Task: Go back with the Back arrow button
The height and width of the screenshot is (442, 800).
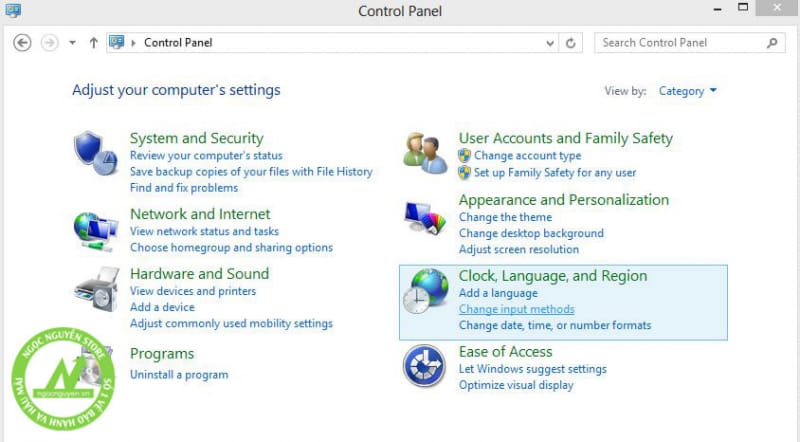Action: click(x=22, y=43)
